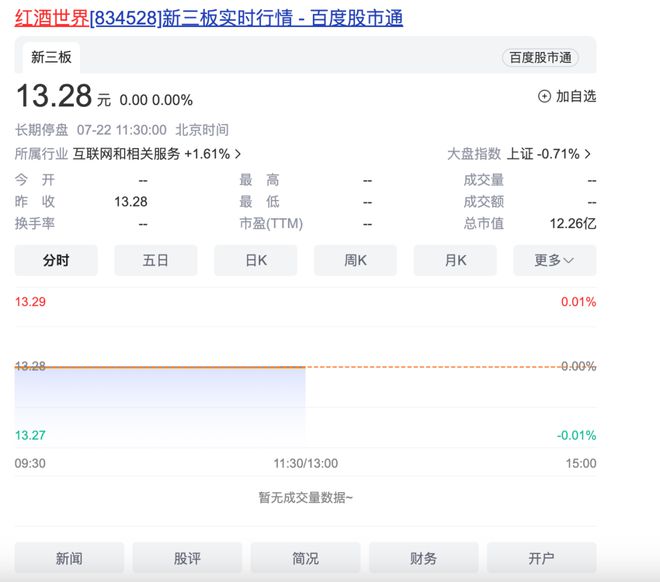Click the 百度股市通 badge
660x582 pixels.
(540, 58)
